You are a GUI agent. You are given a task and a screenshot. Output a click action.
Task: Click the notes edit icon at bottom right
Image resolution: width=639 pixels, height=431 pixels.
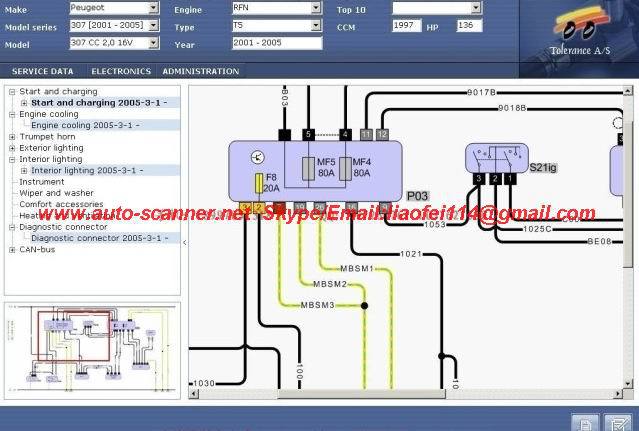618,423
